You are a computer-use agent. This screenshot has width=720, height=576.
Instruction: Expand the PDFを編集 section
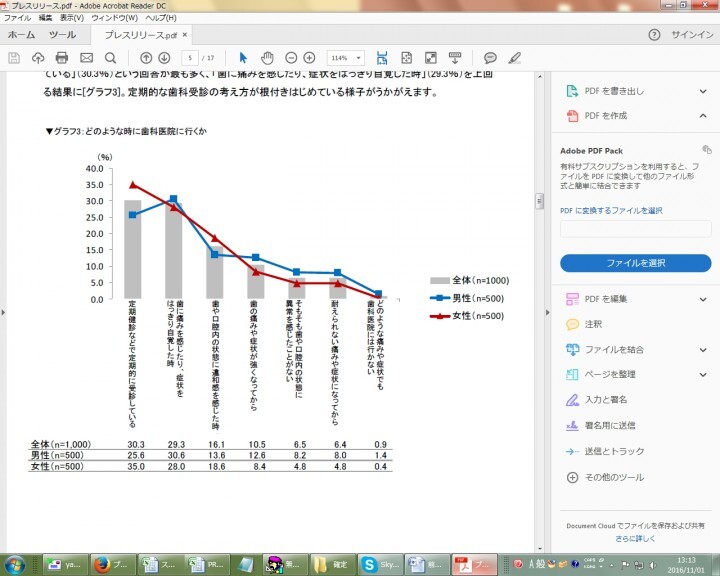[x=704, y=299]
